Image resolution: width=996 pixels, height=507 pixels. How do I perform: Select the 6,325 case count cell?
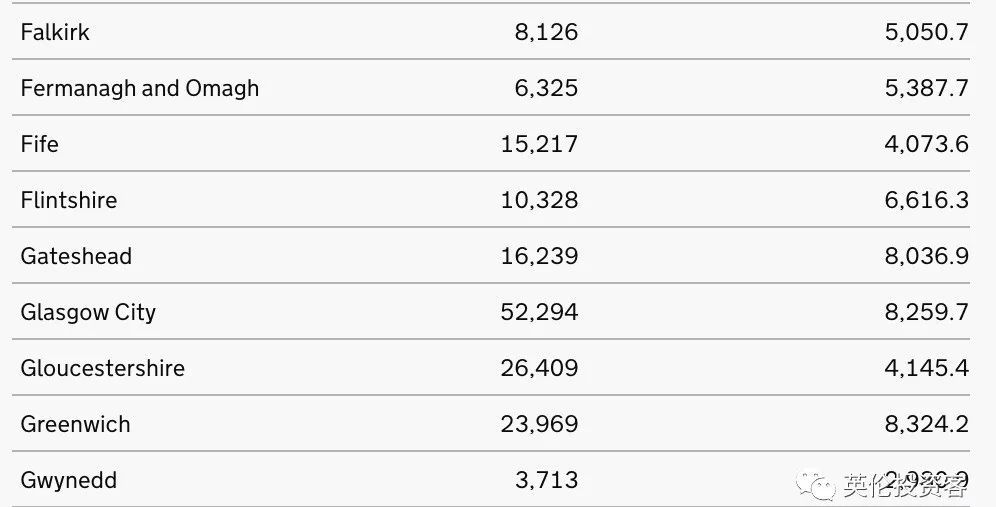coord(546,88)
